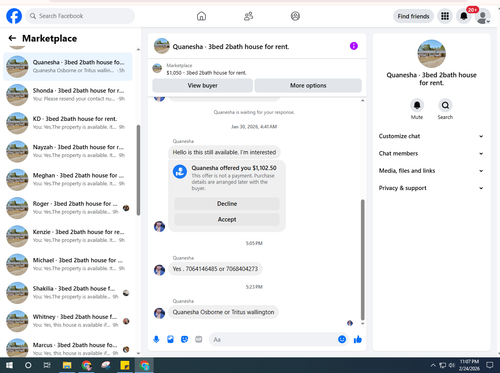The image size is (500, 373).
Task: Open Marcus conversation in list
Action: click(68, 347)
